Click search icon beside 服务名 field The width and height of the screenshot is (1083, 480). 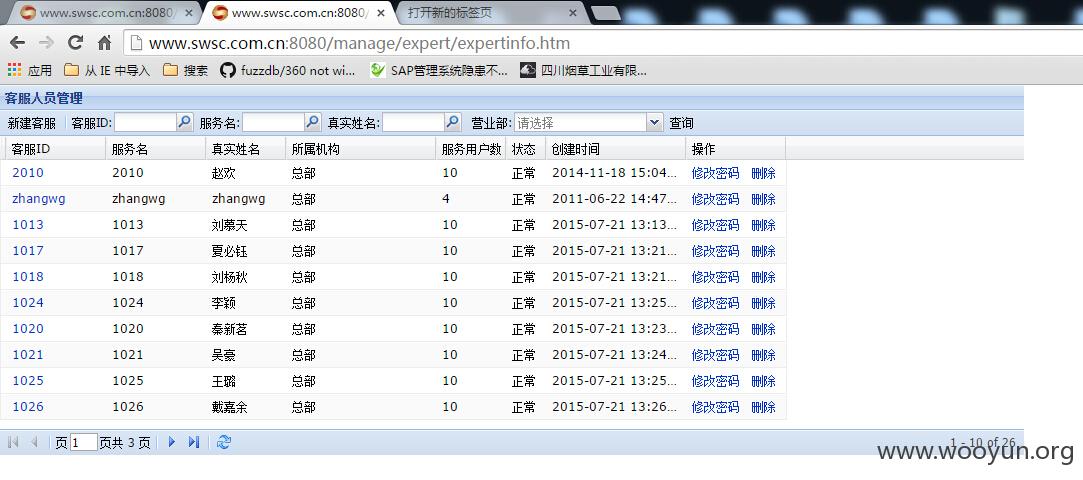[x=313, y=122]
